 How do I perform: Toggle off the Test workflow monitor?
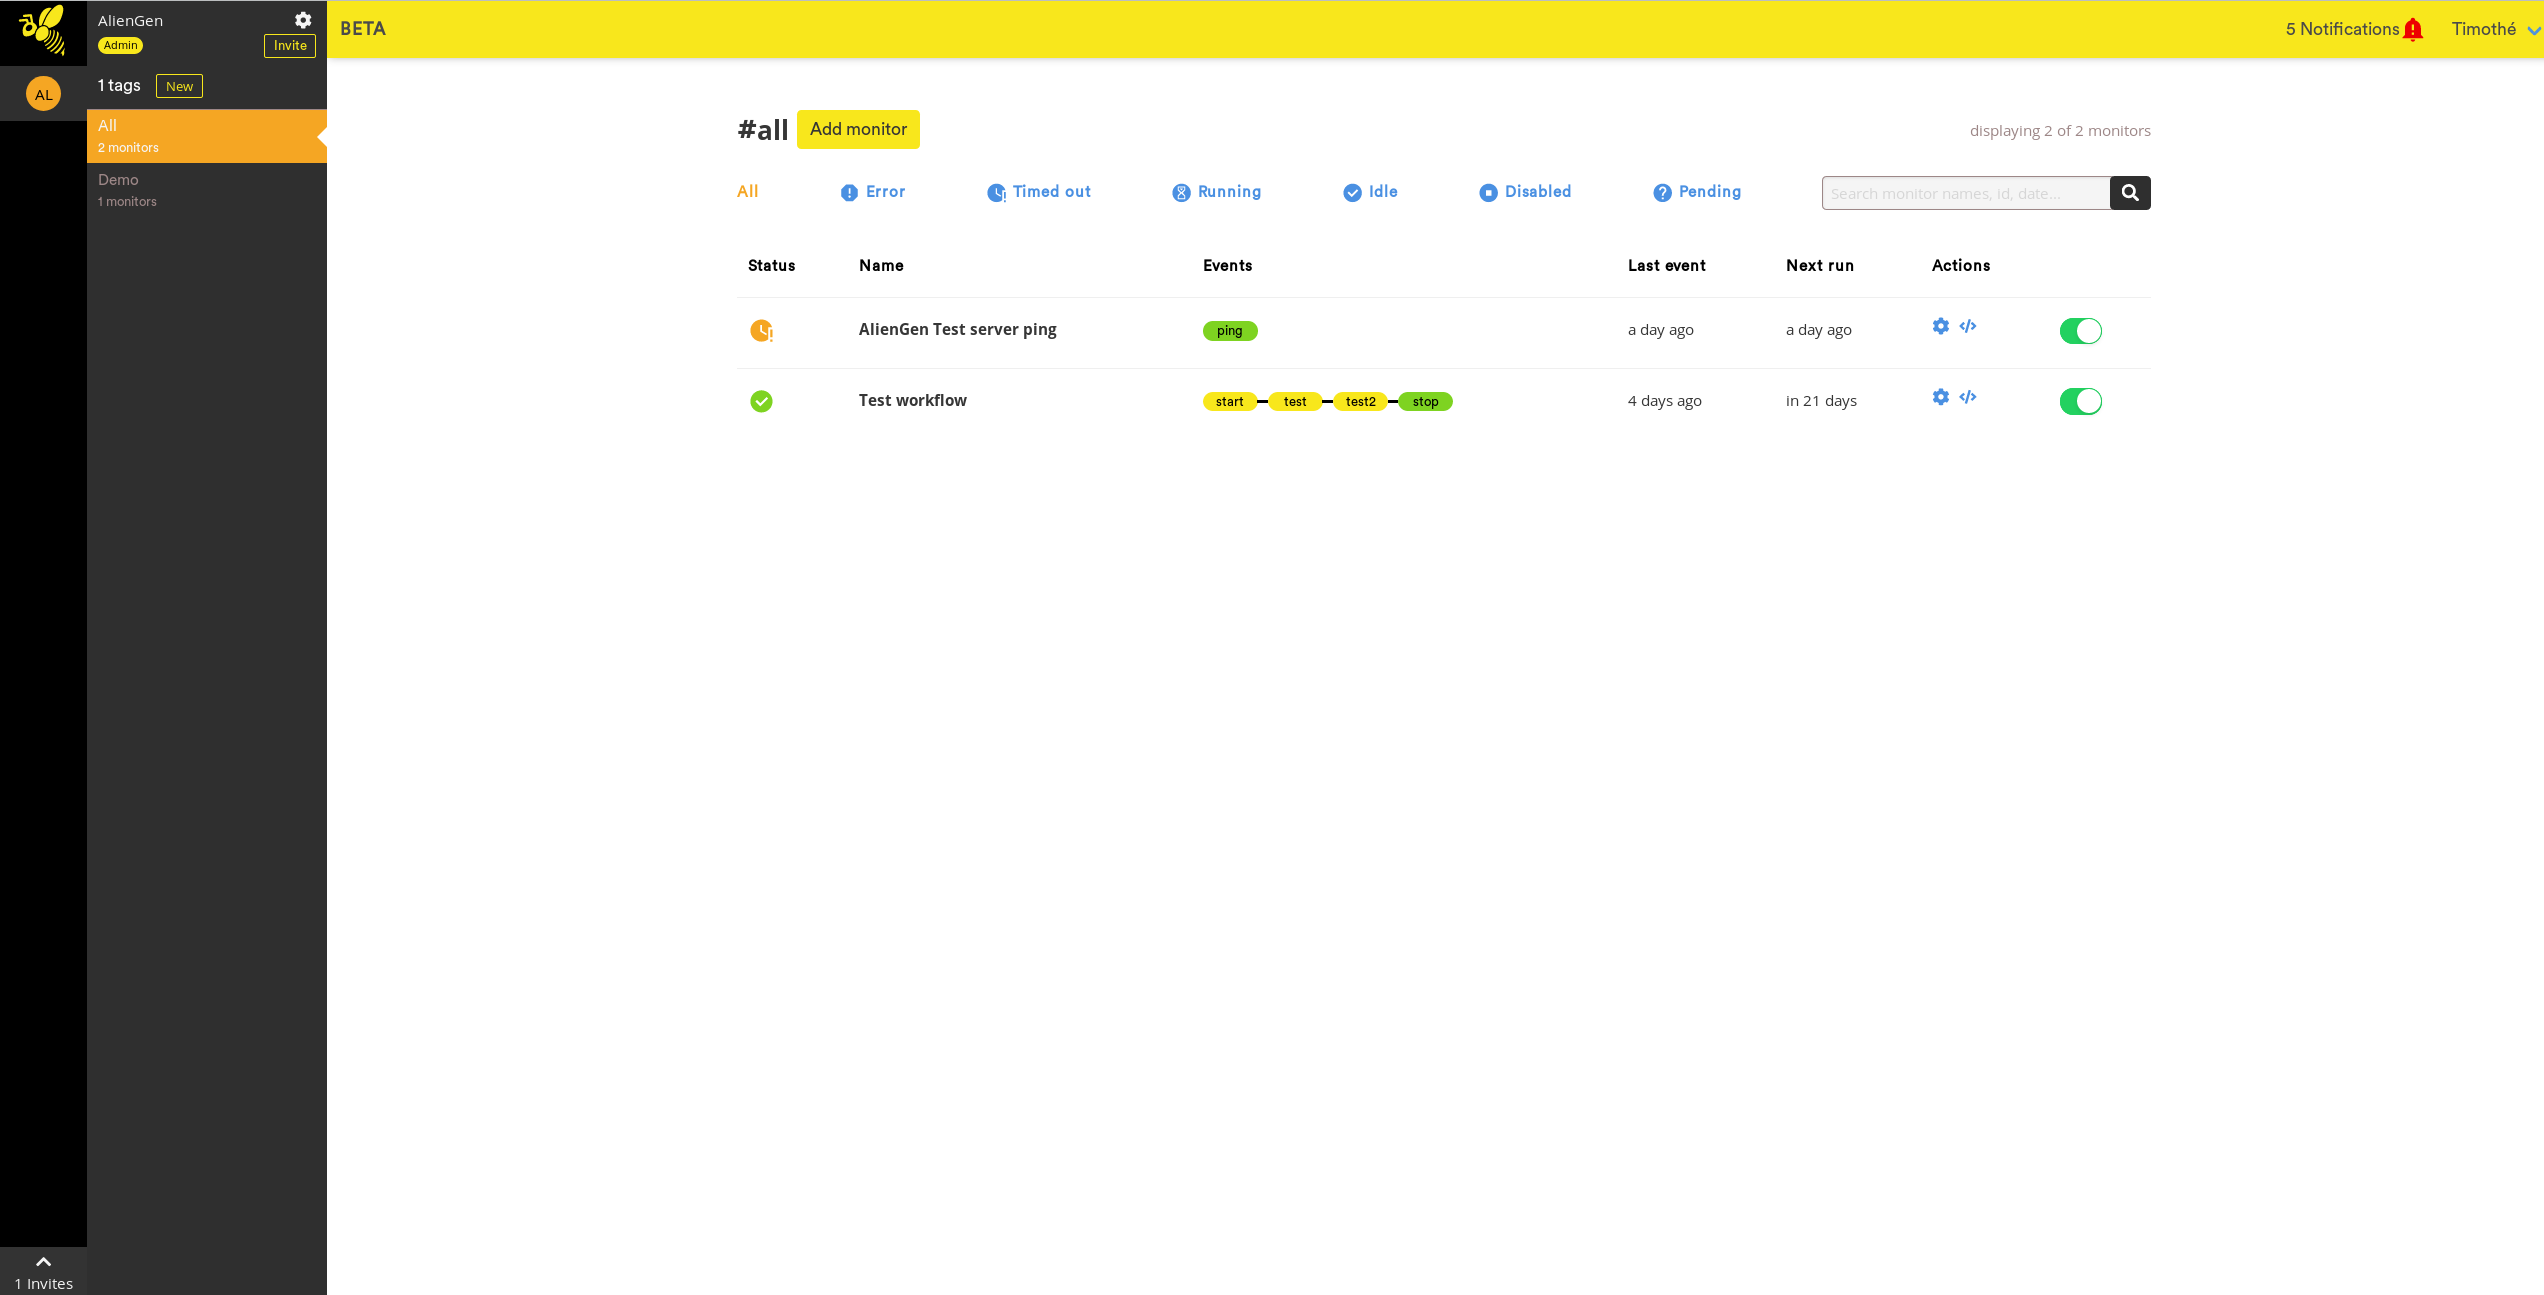[2080, 401]
